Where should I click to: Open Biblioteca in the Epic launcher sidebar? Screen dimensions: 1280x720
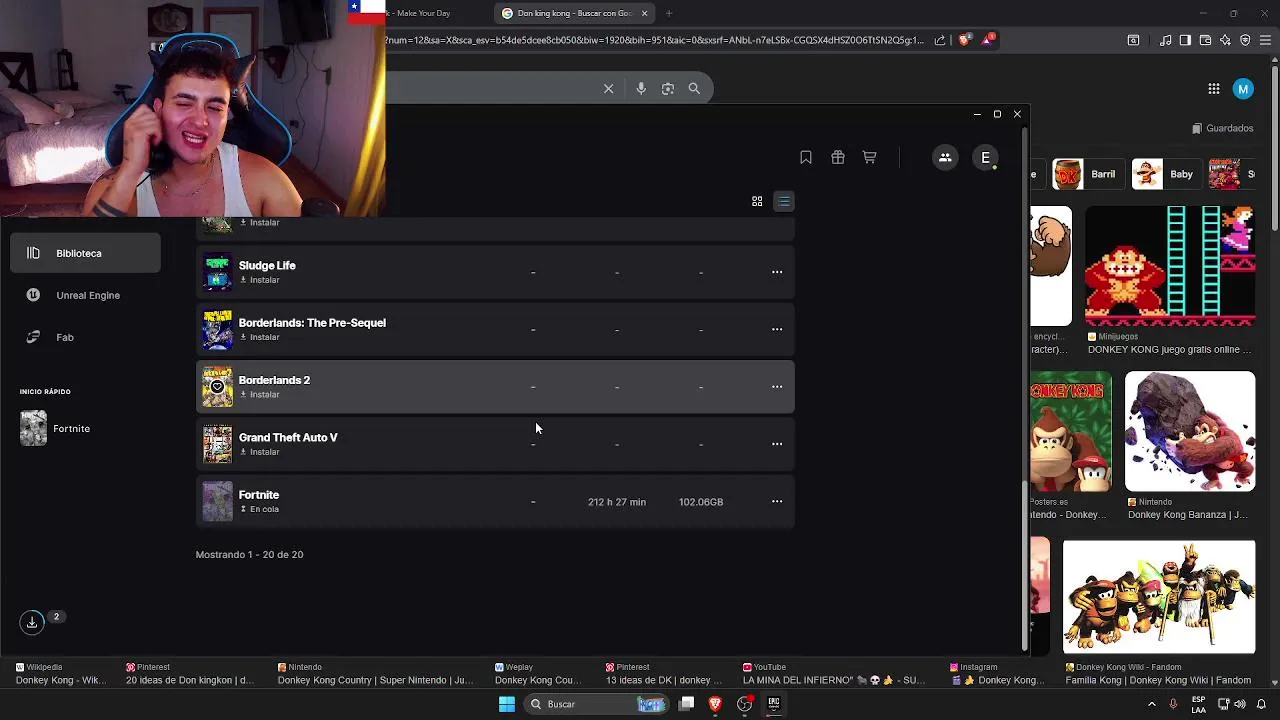point(85,253)
